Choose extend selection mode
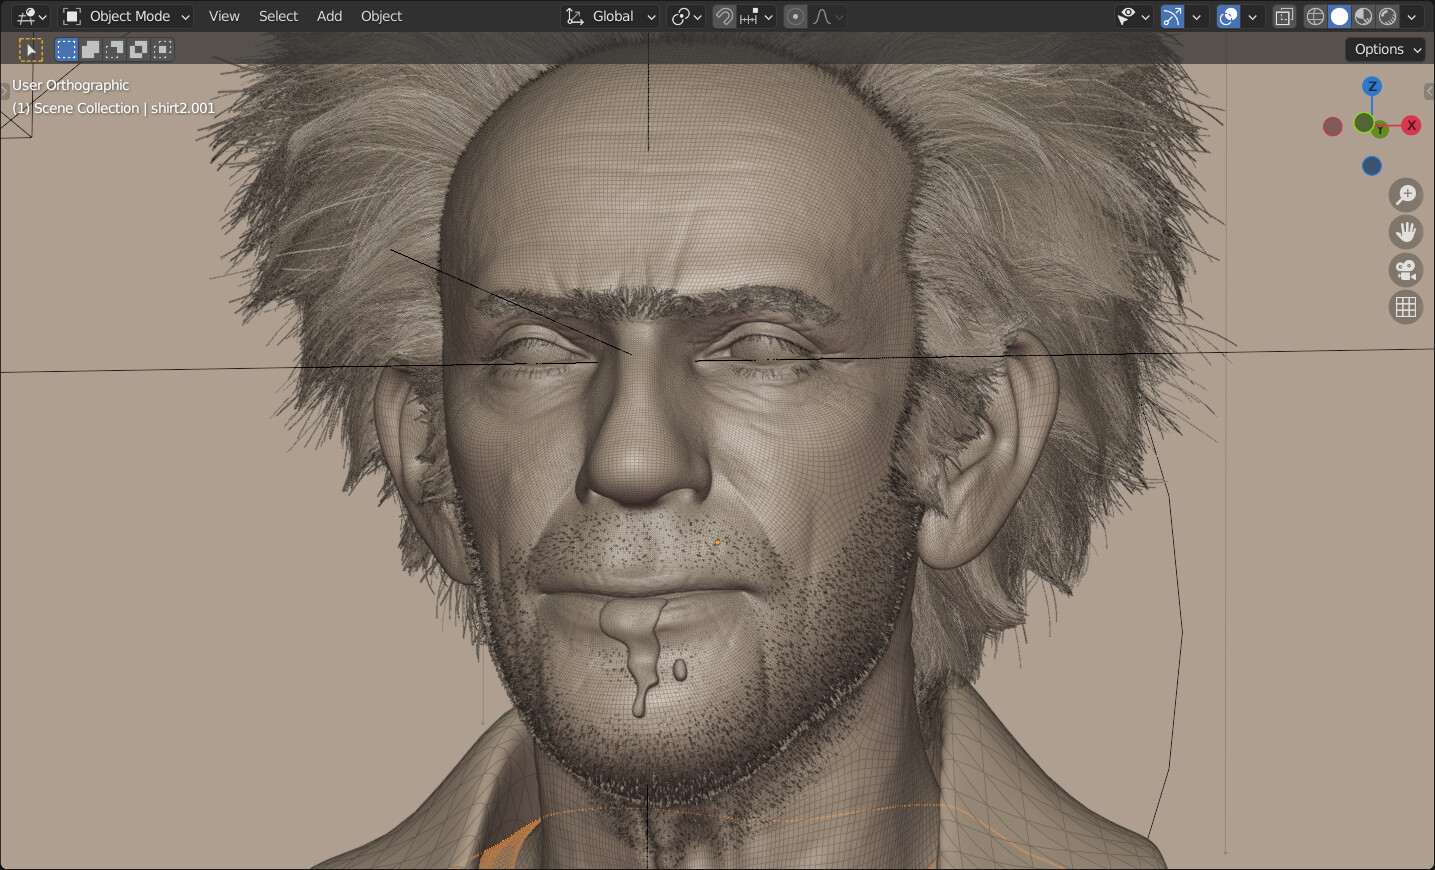Viewport: 1435px width, 870px height. 90,49
